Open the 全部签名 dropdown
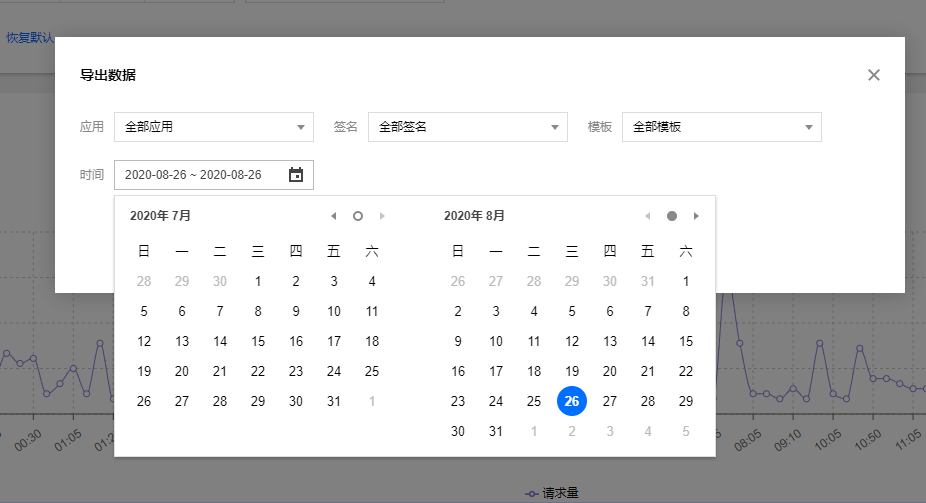The width and height of the screenshot is (926, 503). coord(468,127)
